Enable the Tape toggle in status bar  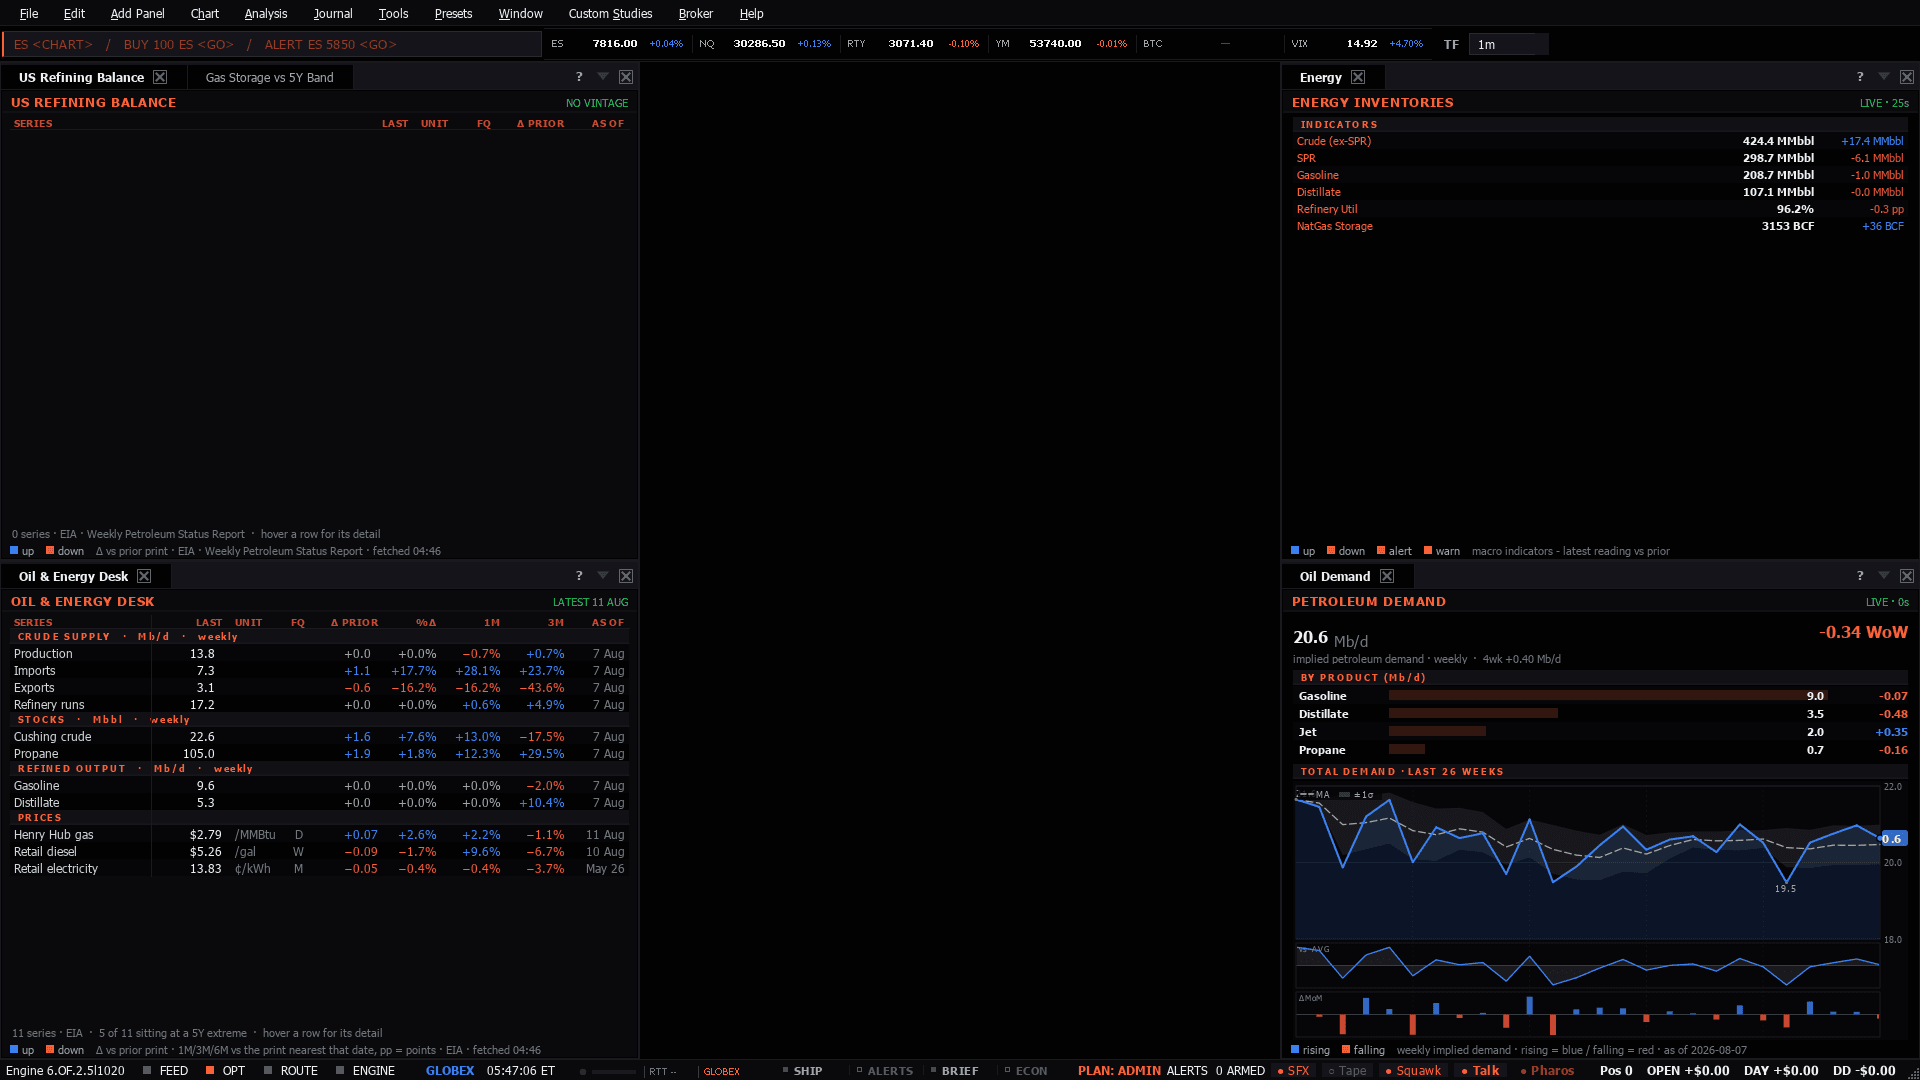tap(1347, 1071)
